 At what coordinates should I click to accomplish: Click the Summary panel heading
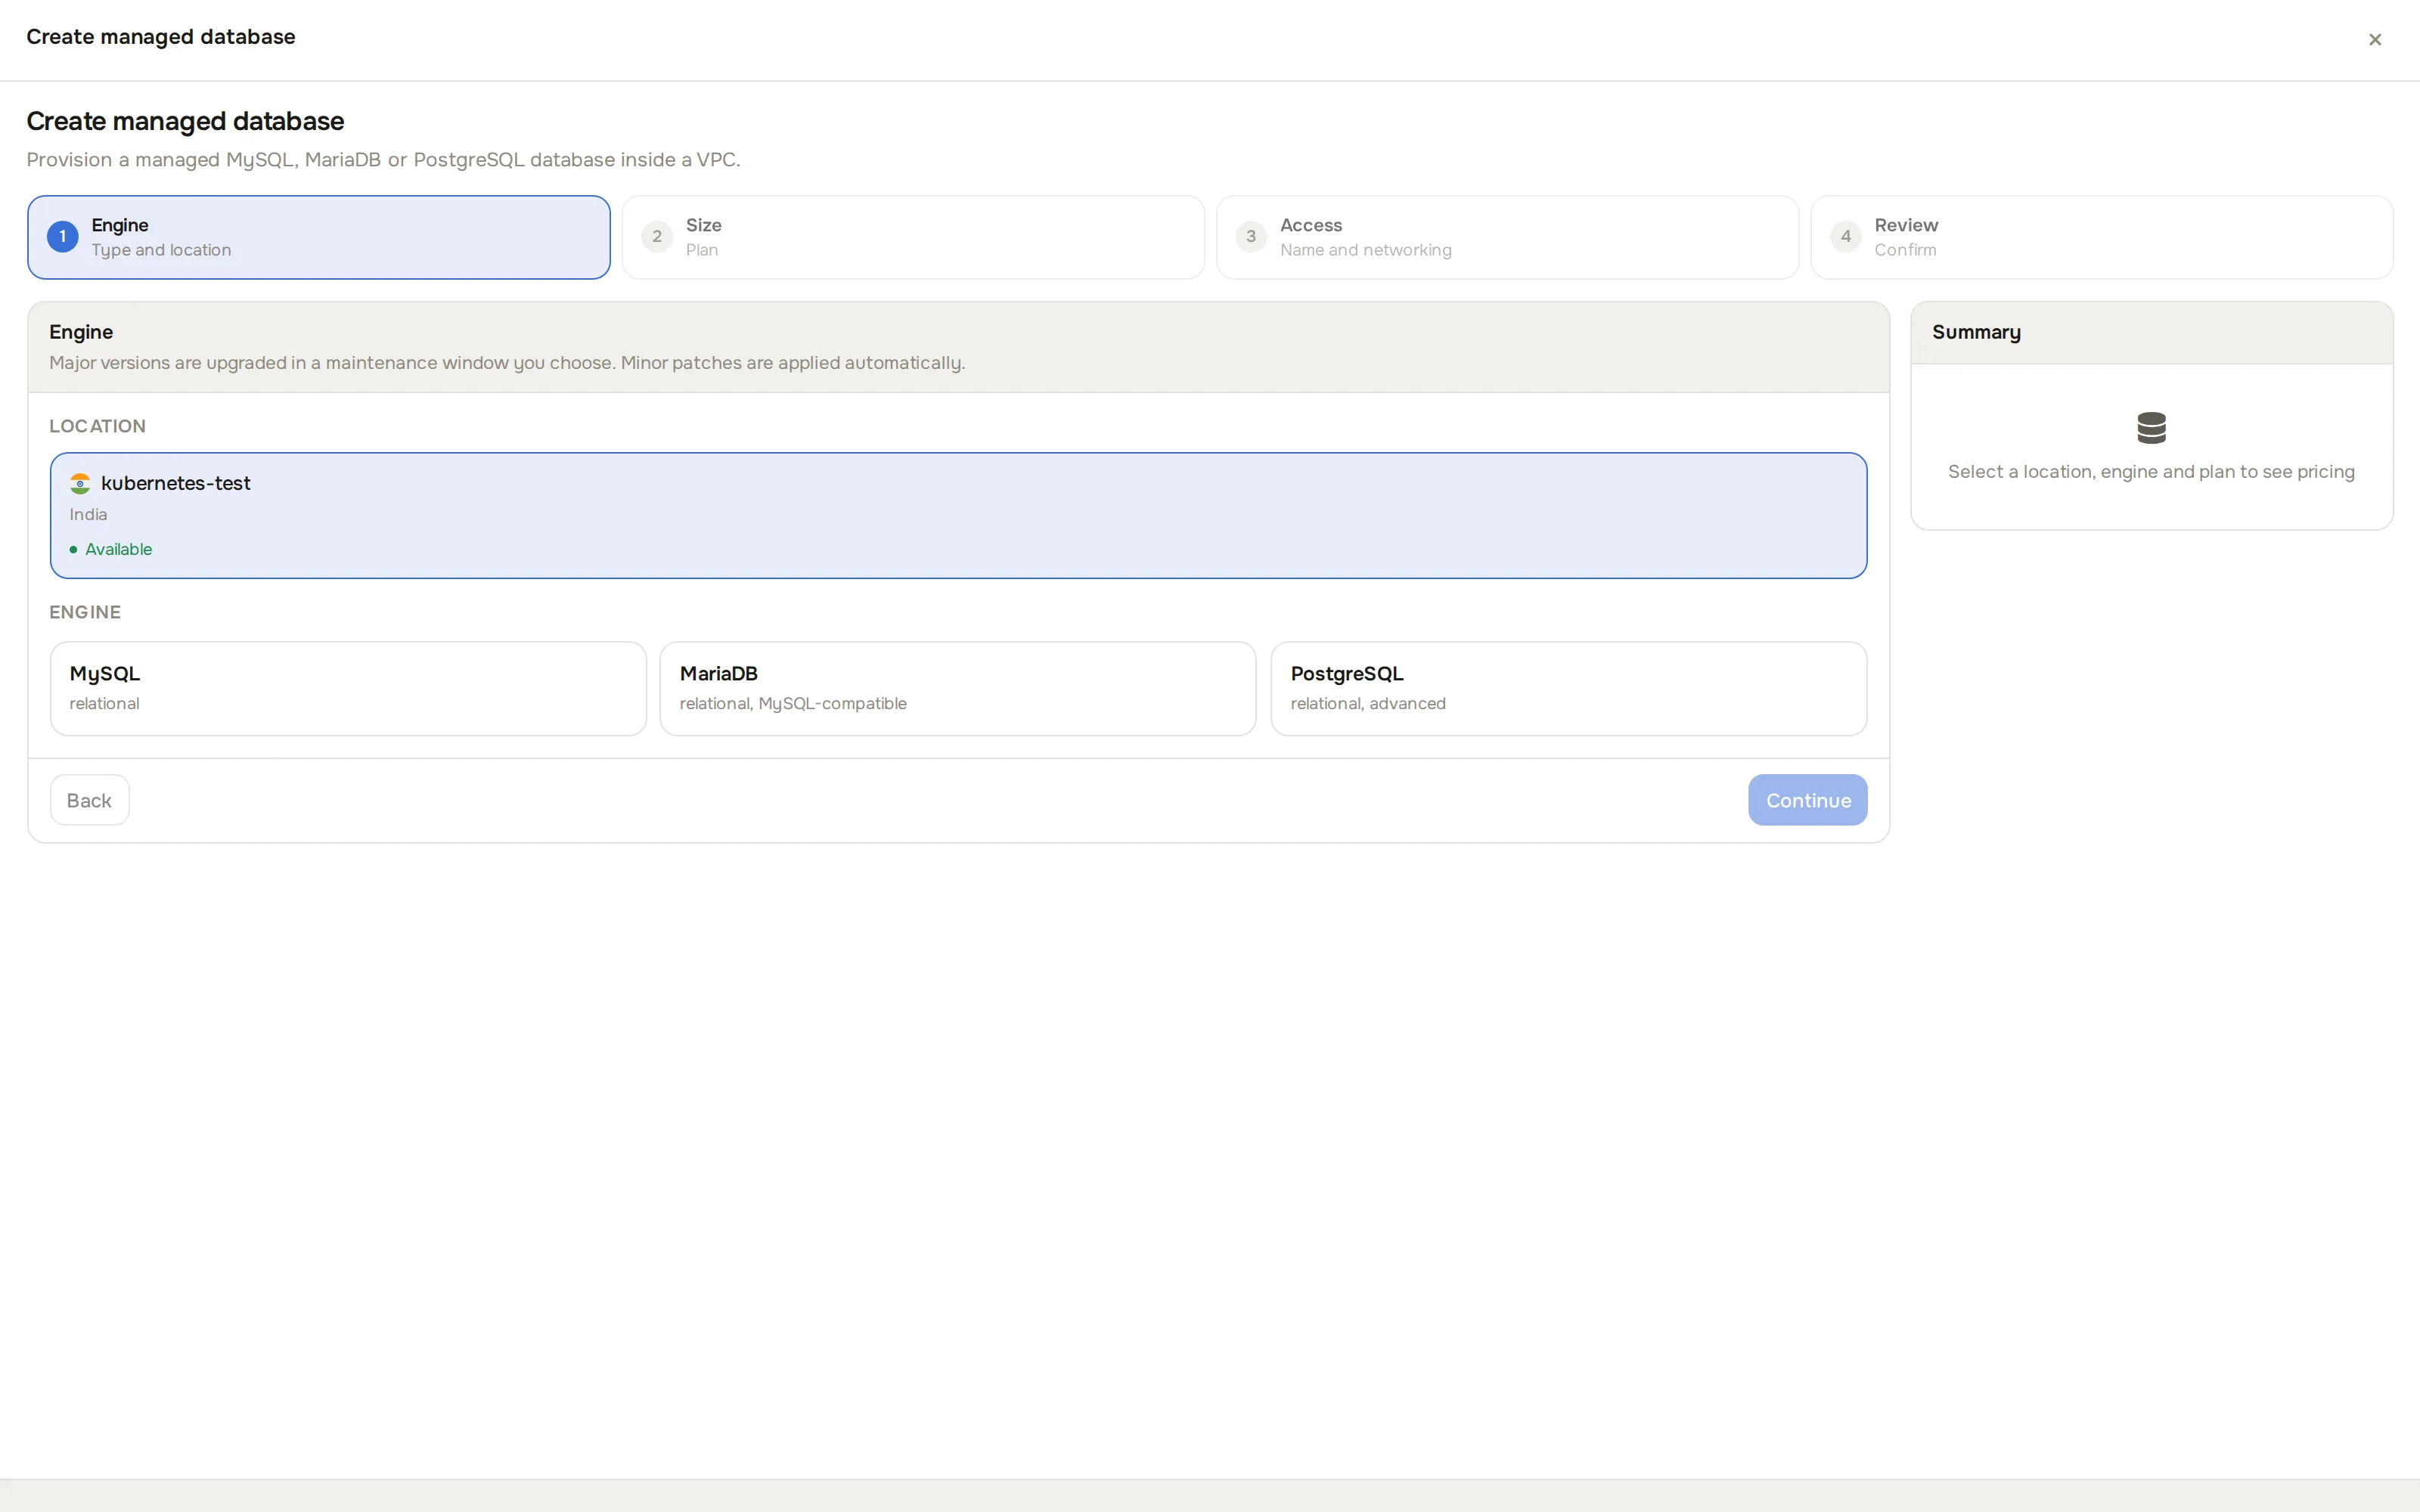(1976, 332)
